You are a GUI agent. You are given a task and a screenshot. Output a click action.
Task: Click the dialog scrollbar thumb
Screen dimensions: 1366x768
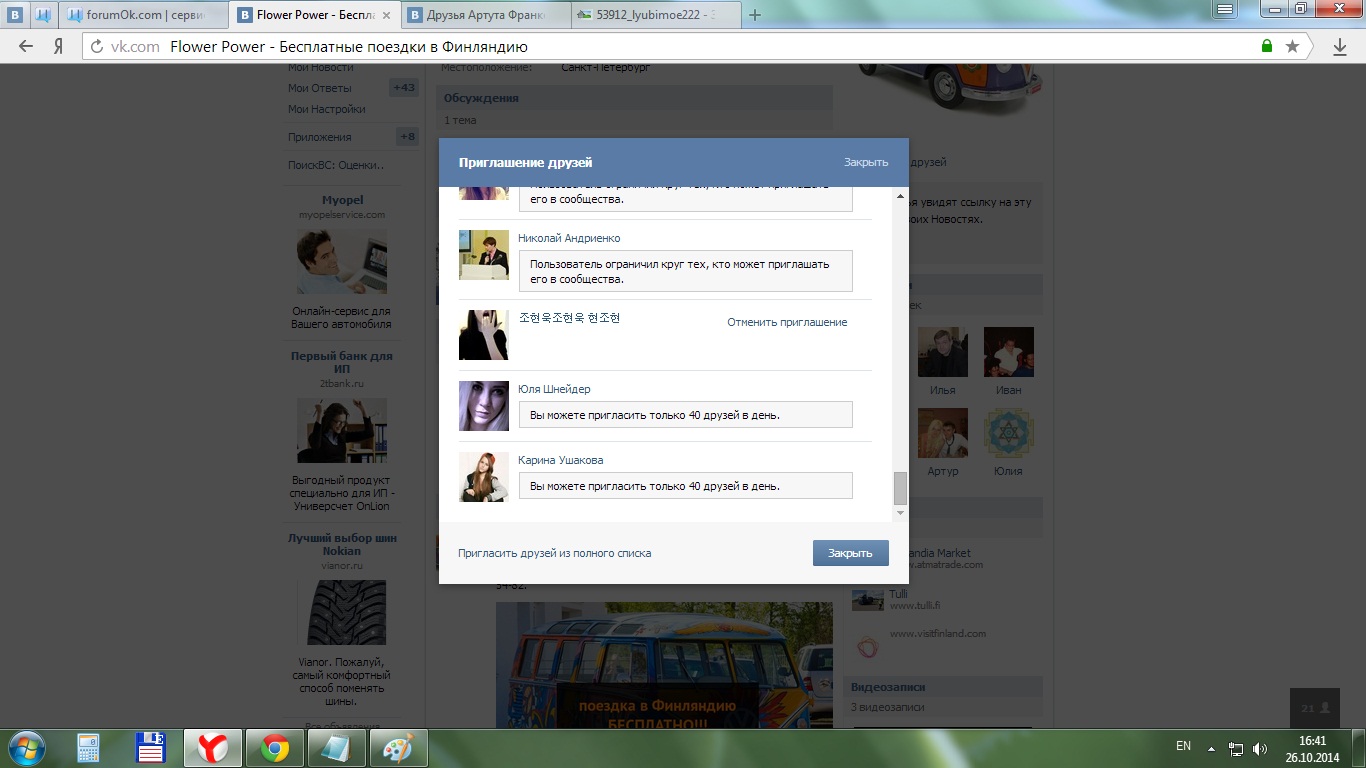[900, 488]
